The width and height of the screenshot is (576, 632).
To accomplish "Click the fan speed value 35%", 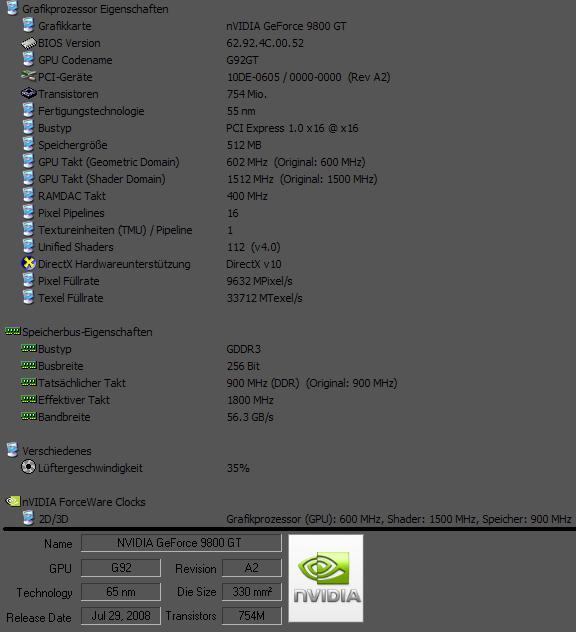I will pyautogui.click(x=238, y=468).
